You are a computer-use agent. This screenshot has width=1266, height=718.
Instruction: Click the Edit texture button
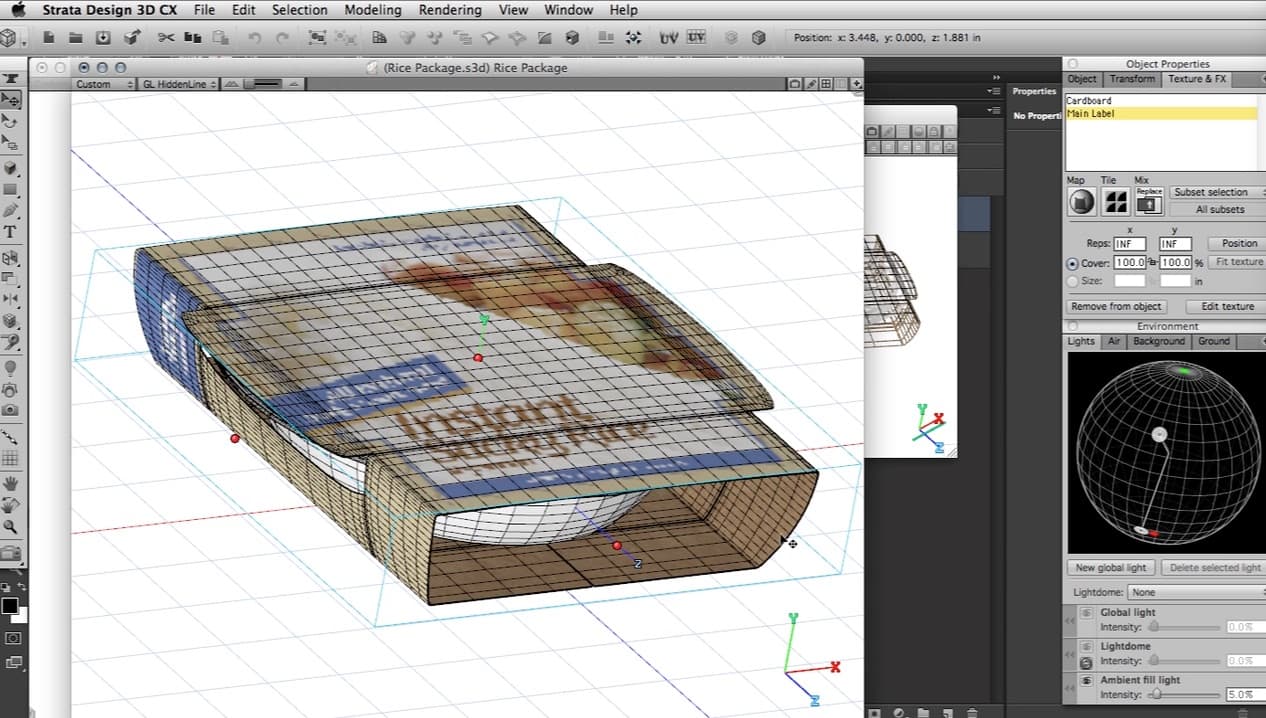[x=1224, y=307]
